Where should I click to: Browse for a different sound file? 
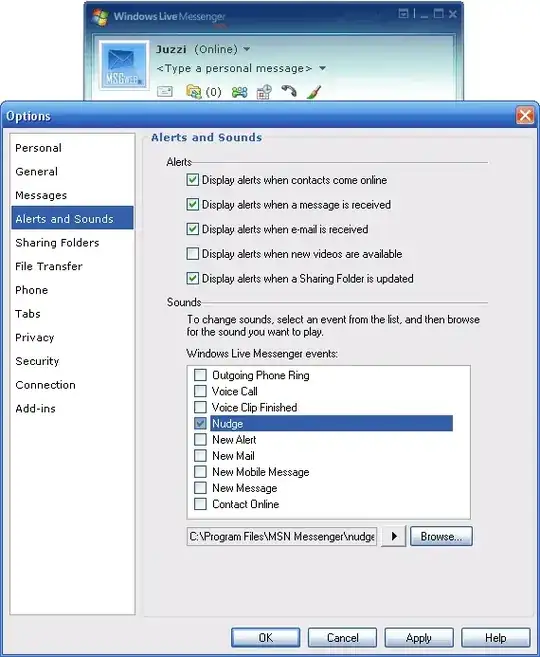(x=441, y=536)
